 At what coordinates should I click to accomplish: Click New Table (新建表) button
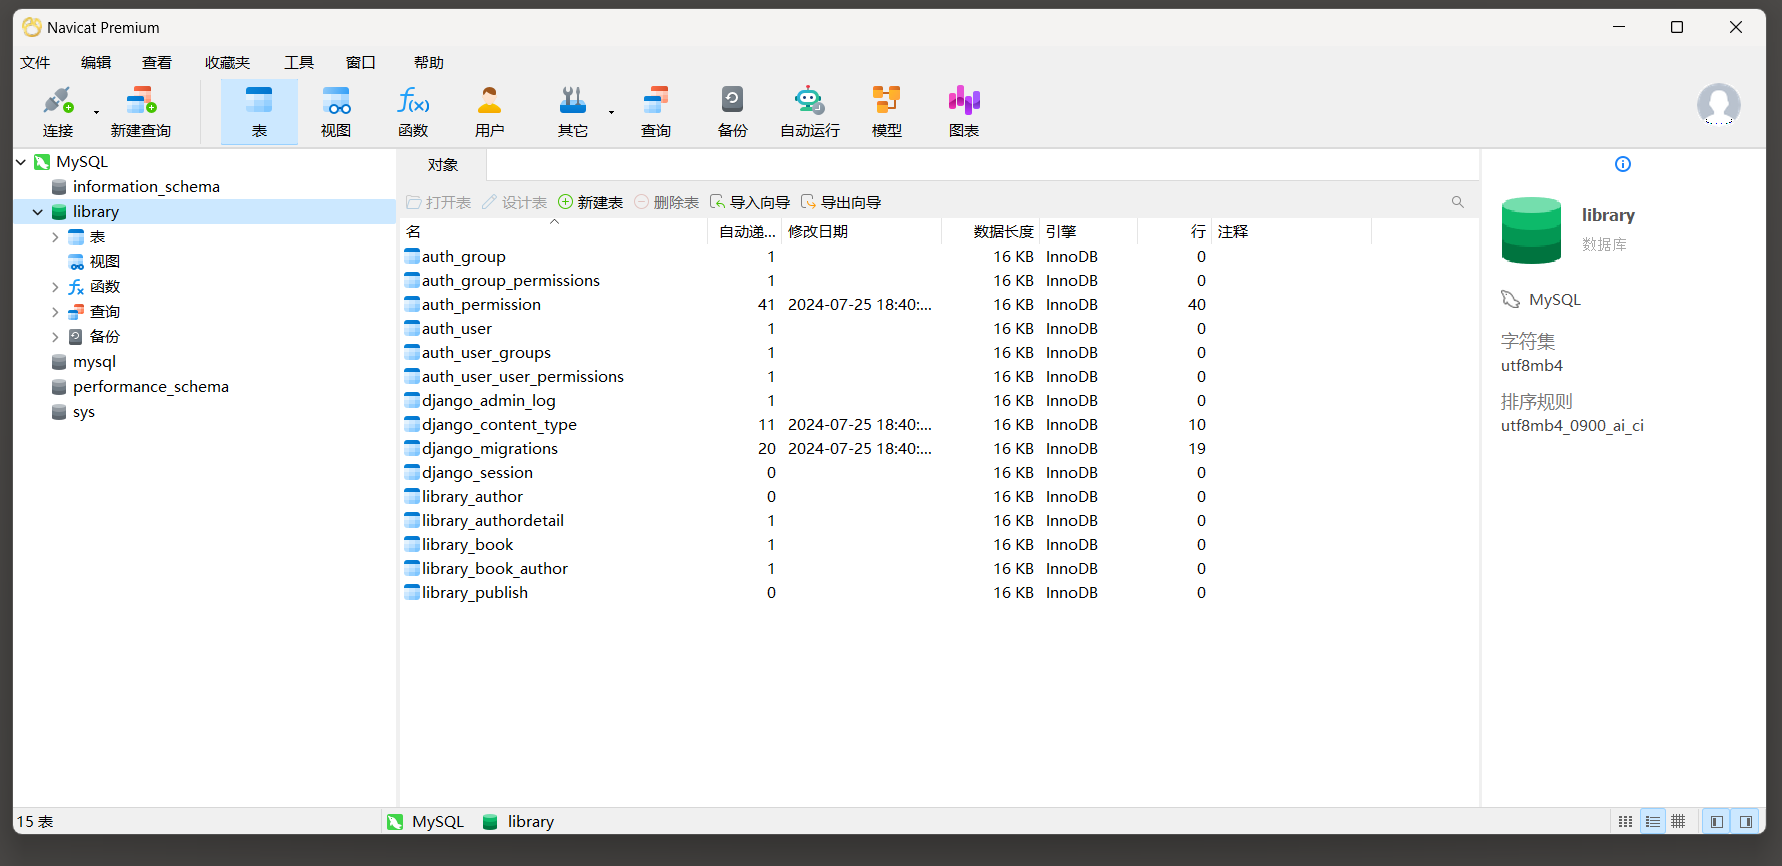click(x=590, y=202)
